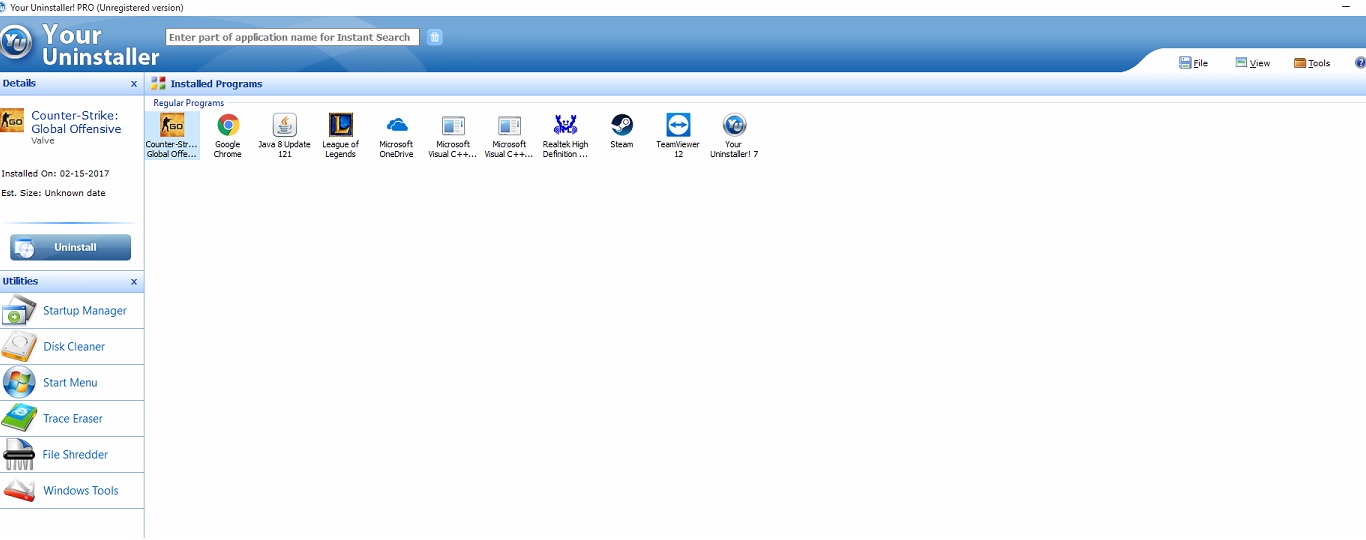Click the Est. Size: Unknown date text

pos(53,193)
